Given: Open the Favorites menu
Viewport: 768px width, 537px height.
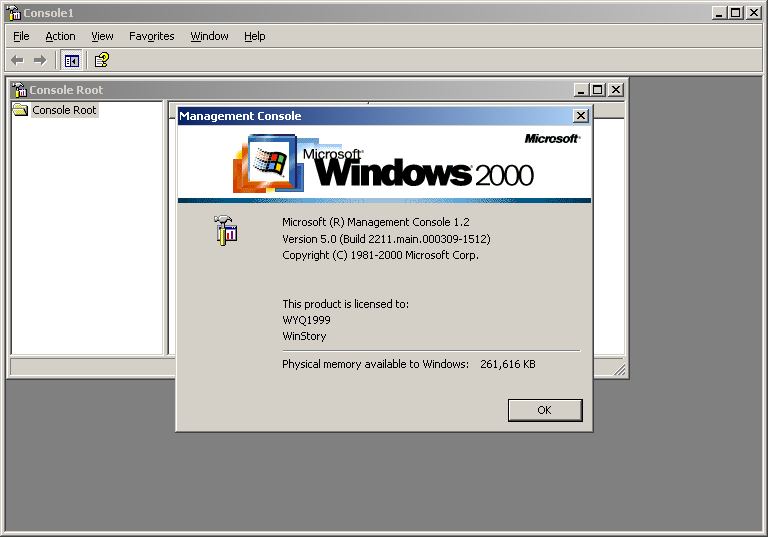Looking at the screenshot, I should click(151, 36).
